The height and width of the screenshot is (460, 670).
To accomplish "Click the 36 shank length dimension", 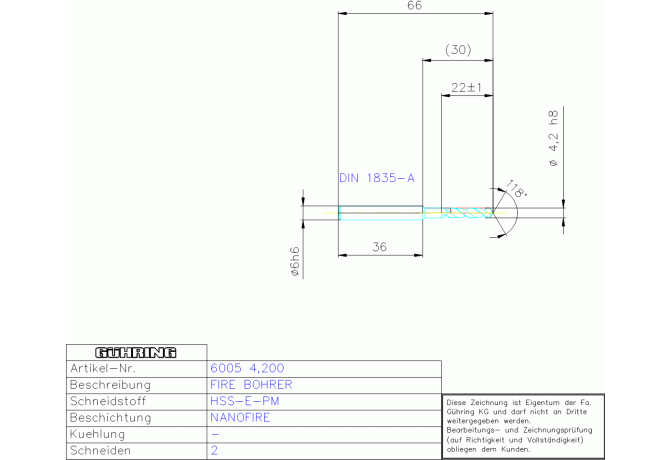I will pos(380,246).
